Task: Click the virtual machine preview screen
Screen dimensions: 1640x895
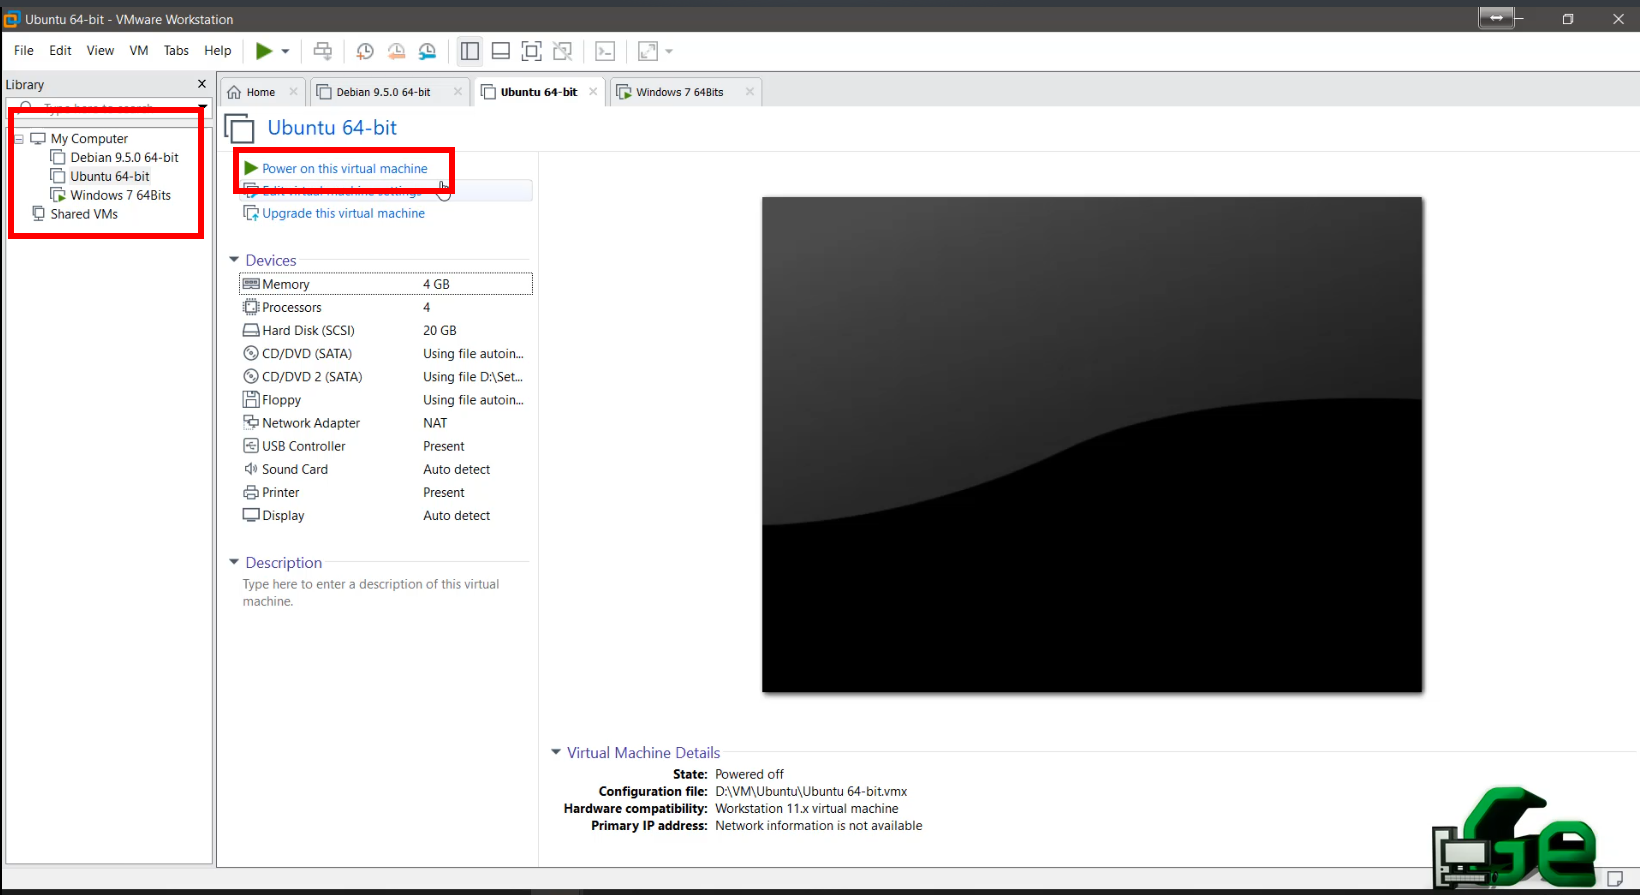Action: [1092, 444]
